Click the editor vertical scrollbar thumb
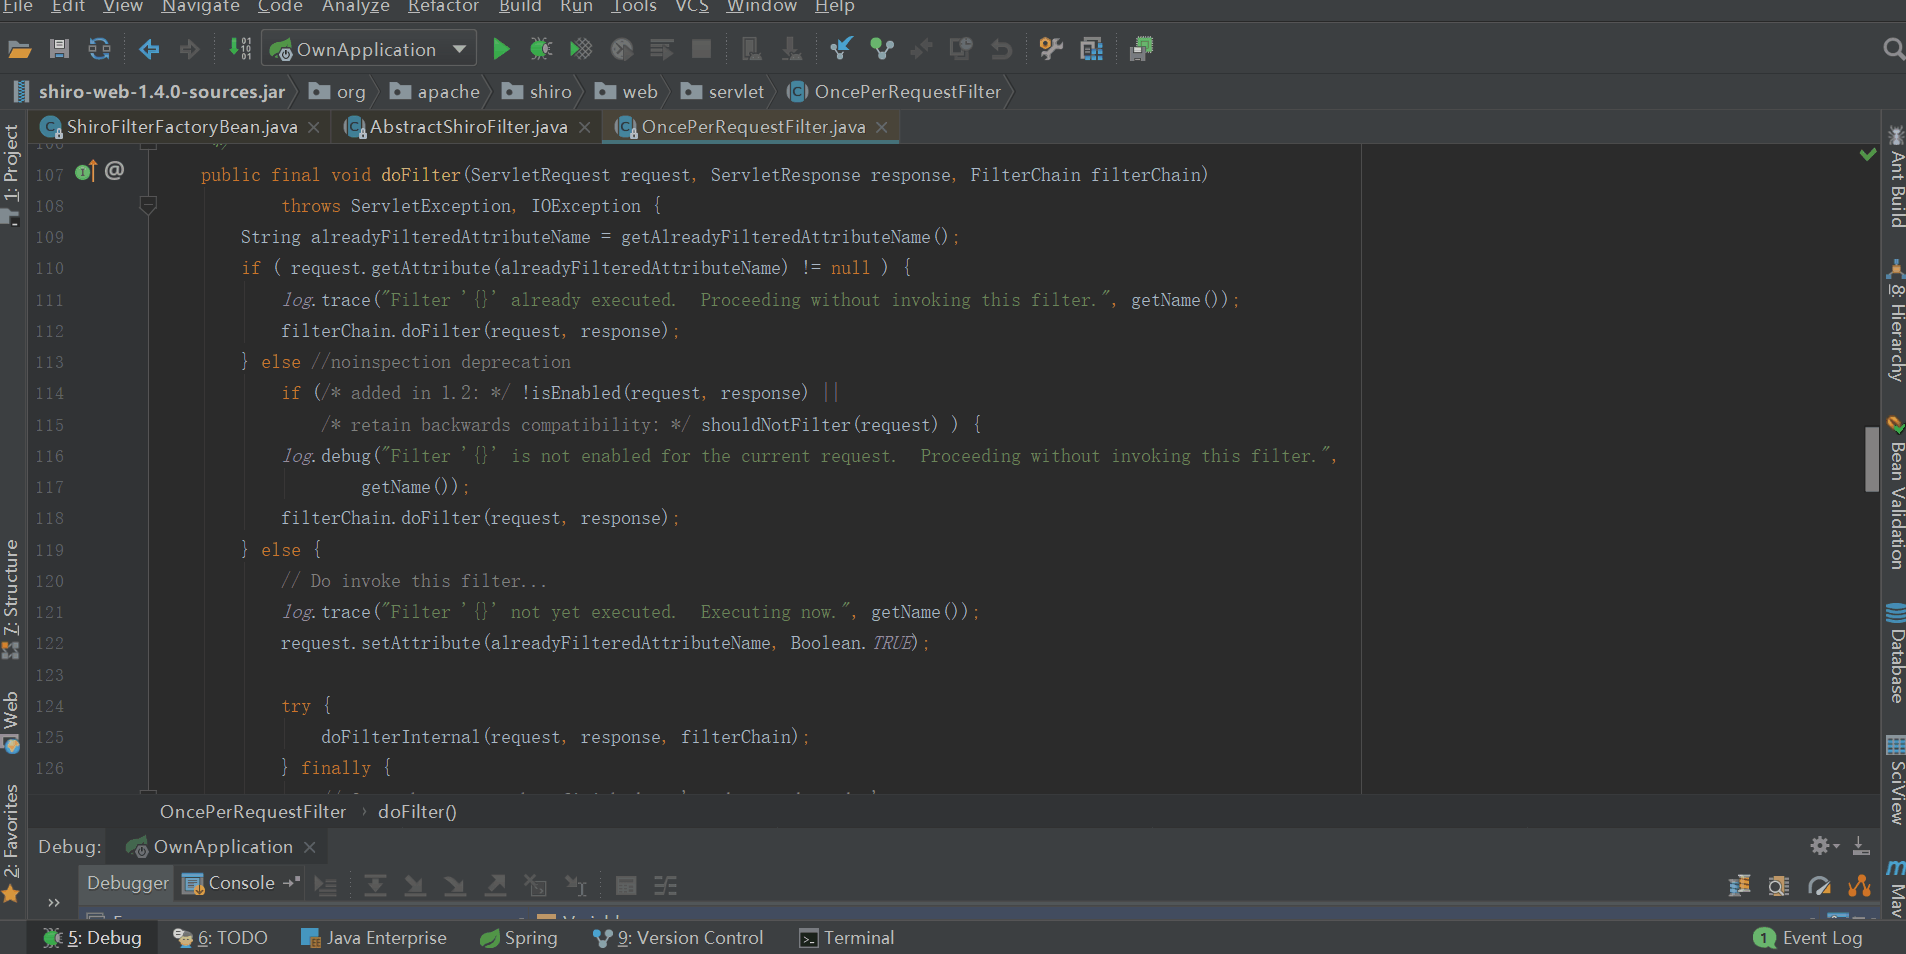The height and width of the screenshot is (954, 1906). coord(1872,459)
